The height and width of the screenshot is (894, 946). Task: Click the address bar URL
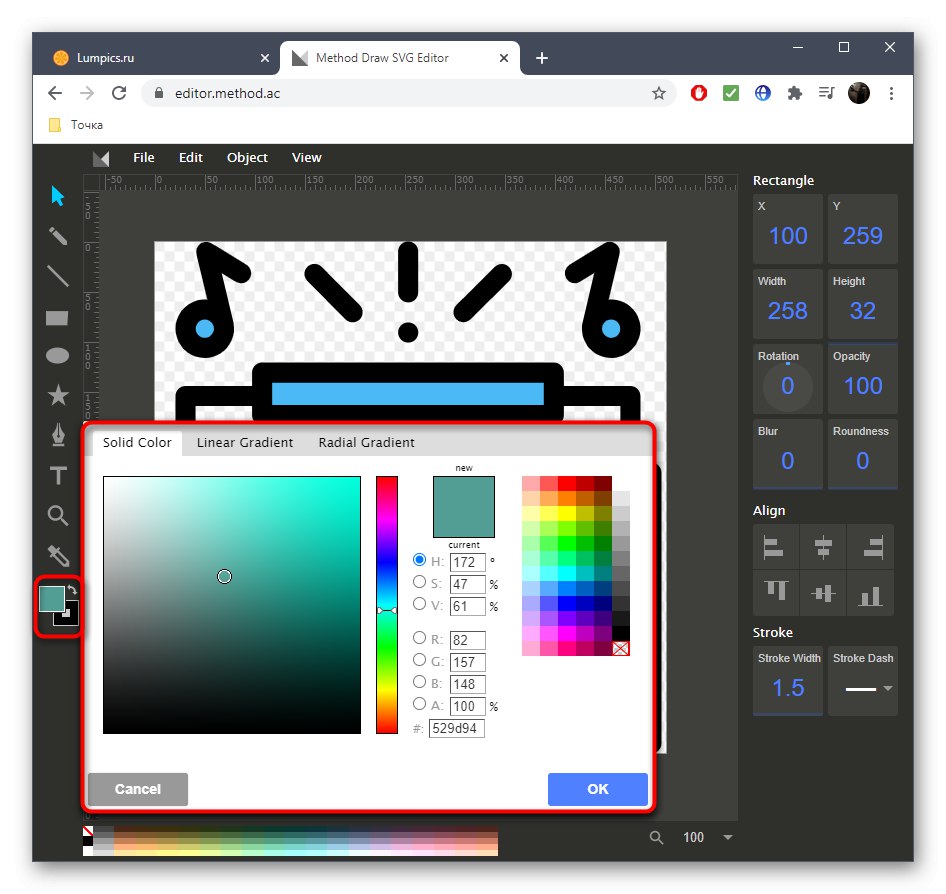coord(227,93)
